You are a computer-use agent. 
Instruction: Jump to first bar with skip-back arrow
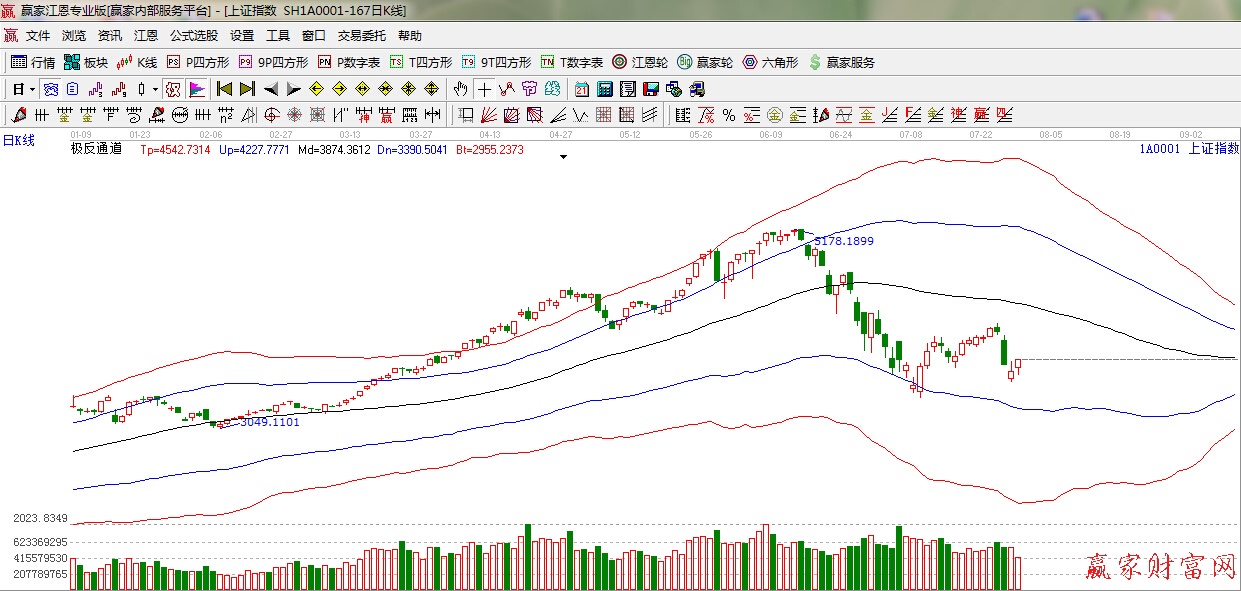click(224, 89)
